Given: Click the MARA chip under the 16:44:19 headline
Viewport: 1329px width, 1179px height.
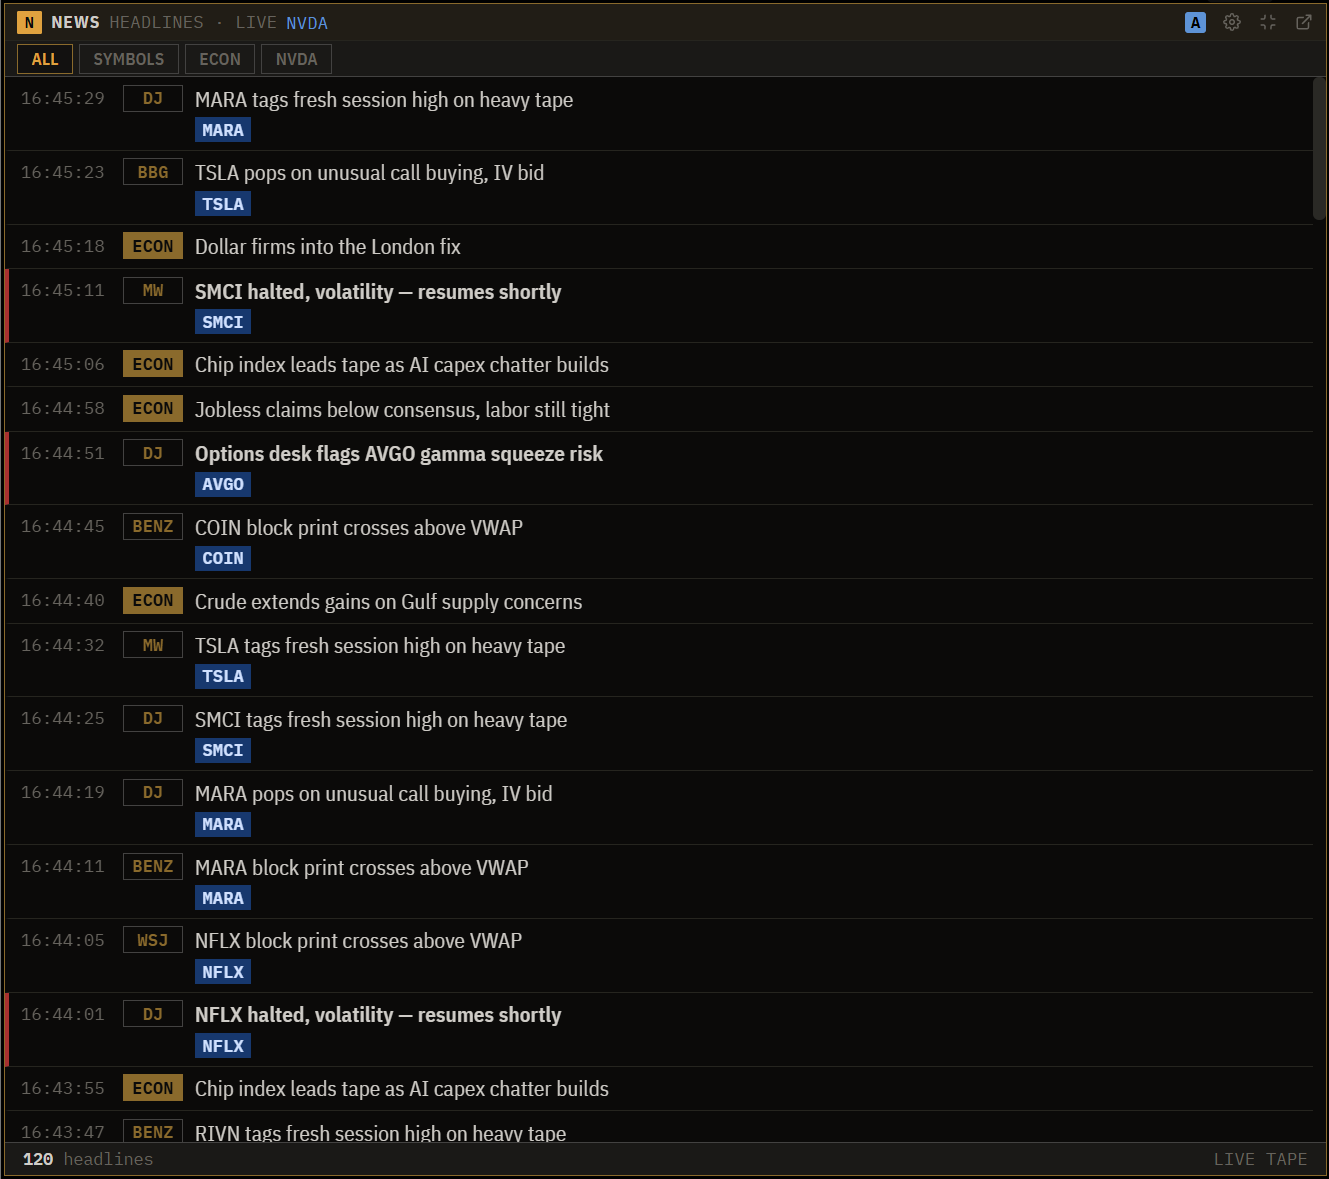Looking at the screenshot, I should [223, 824].
